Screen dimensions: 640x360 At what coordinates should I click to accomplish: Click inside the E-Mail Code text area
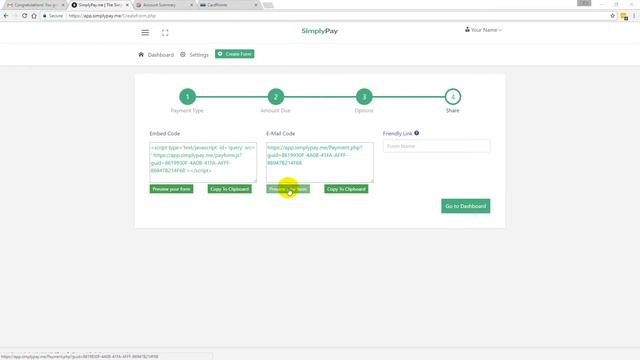(320, 162)
